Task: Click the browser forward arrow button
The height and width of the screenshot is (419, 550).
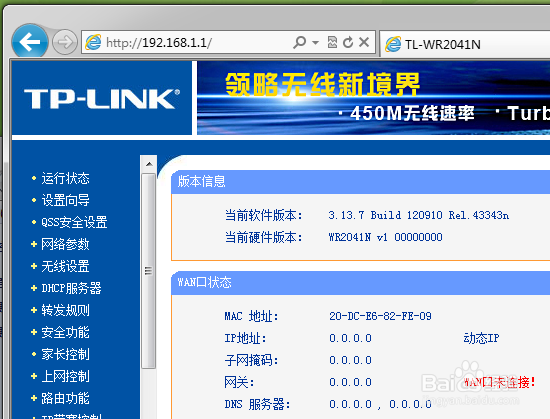Action: [x=65, y=42]
